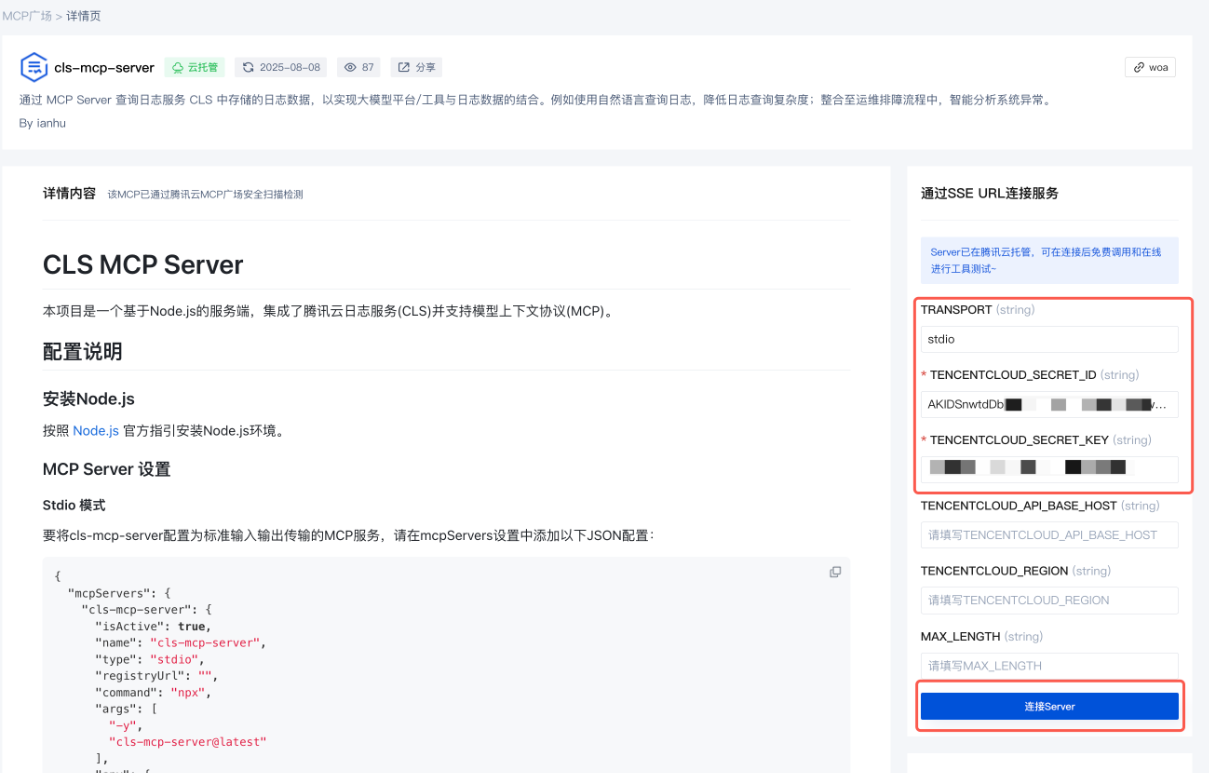Screen dimensions: 1209x773
Task: Click the MAX_LENGTH input field
Action: pos(1049,665)
